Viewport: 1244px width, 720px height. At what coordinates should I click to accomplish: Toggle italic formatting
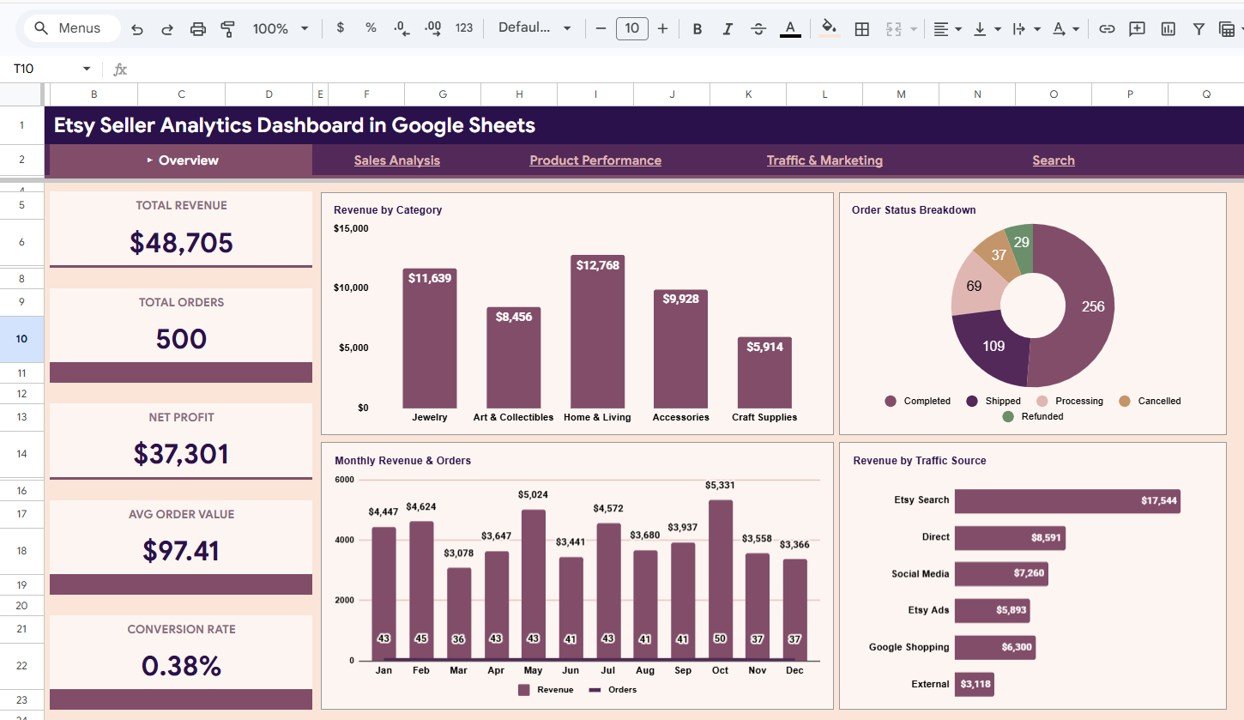pyautogui.click(x=727, y=28)
